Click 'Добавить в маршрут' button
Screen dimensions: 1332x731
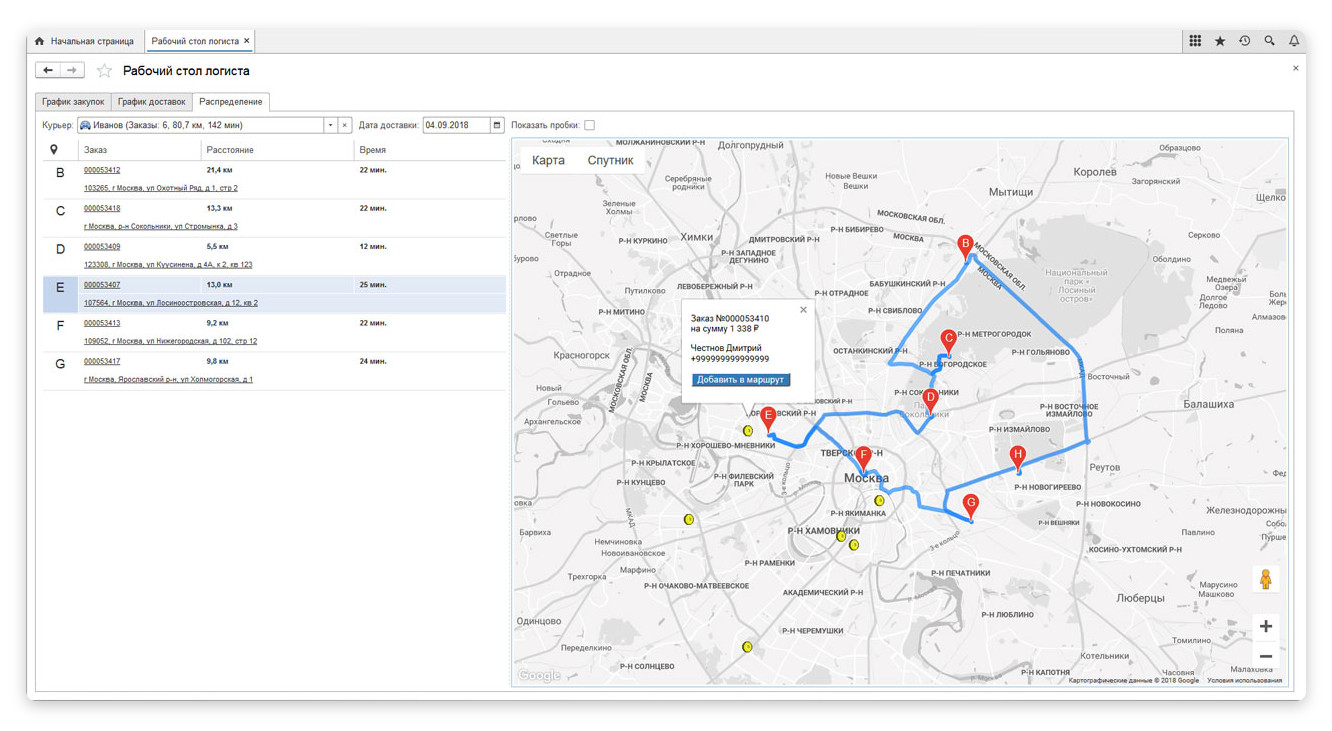(740, 380)
